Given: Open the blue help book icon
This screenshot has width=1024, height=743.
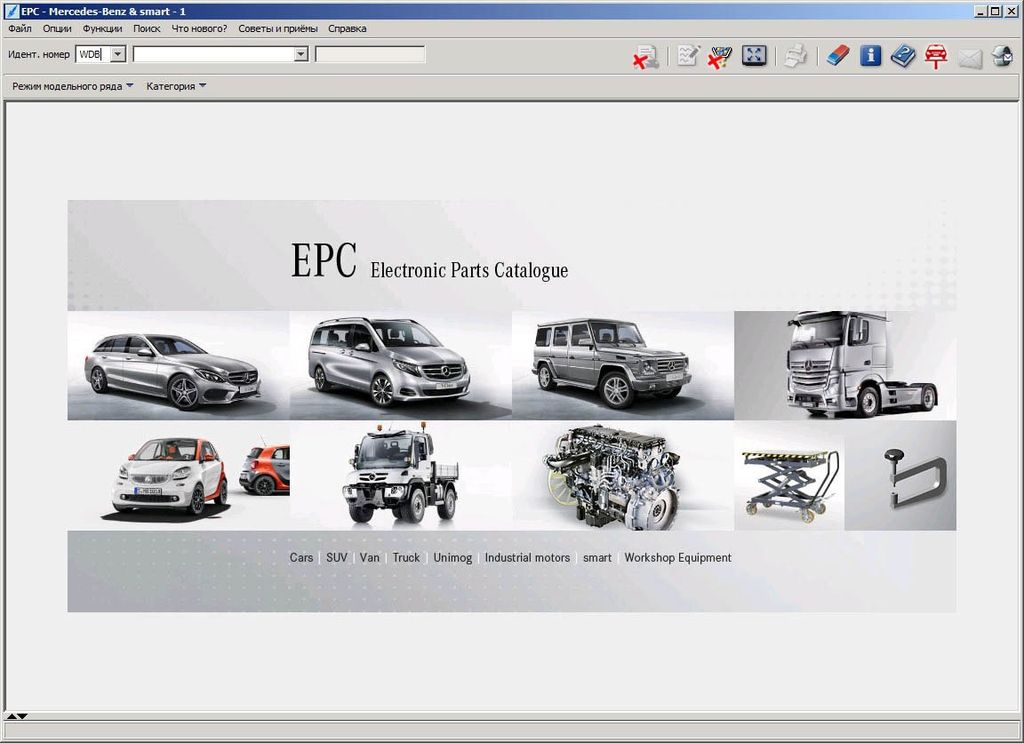Looking at the screenshot, I should pyautogui.click(x=903, y=56).
